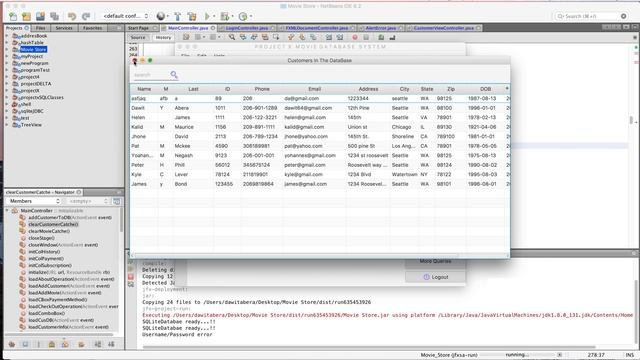Switch to AlertError.java editor tab
Image resolution: width=640 pixels, height=360 pixels.
[380, 28]
